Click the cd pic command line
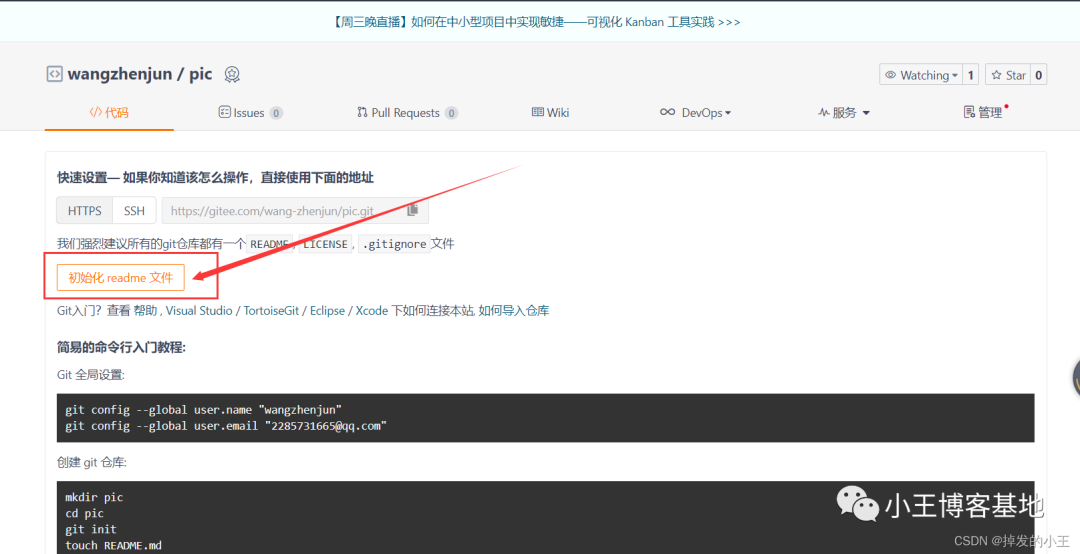Image resolution: width=1080 pixels, height=554 pixels. coord(84,513)
